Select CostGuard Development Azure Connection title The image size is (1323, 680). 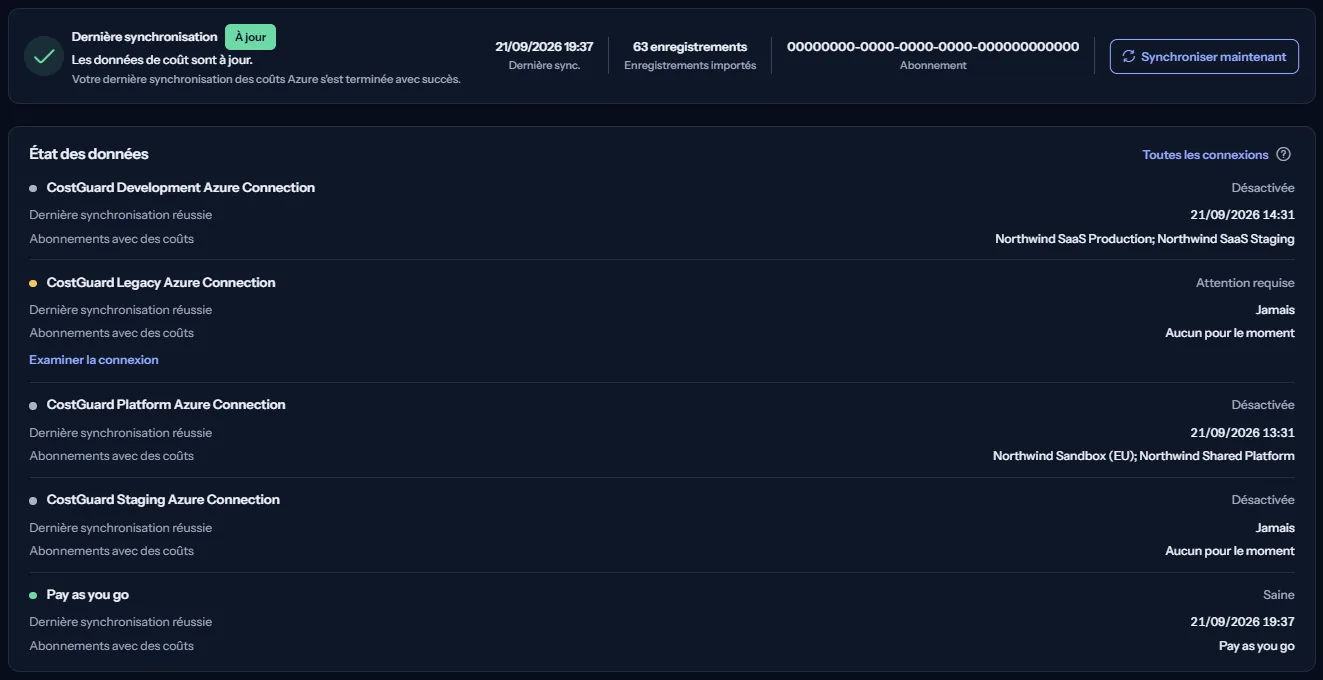point(180,187)
